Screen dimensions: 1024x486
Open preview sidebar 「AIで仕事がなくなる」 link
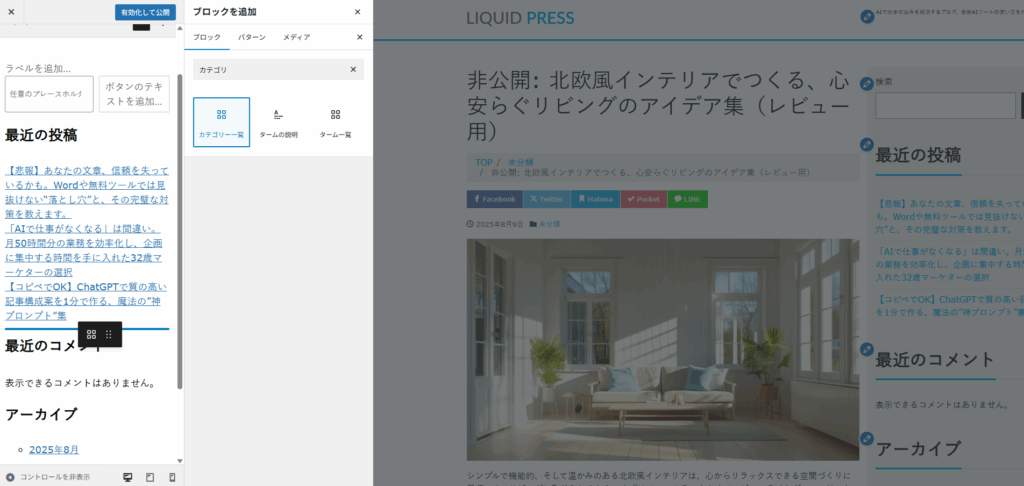[950, 264]
